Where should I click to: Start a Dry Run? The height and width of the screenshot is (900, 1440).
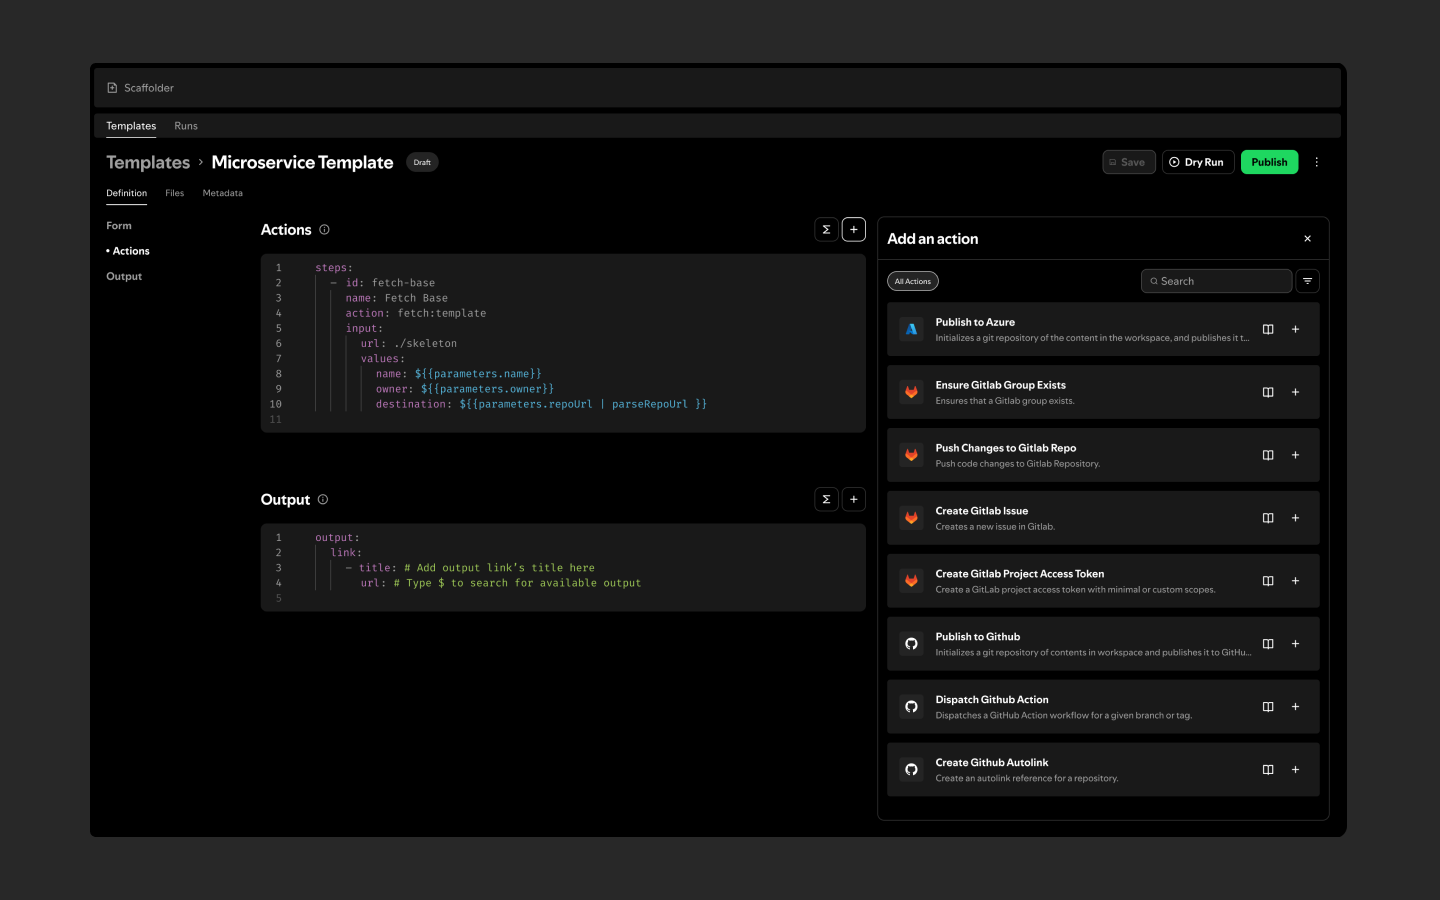coord(1198,162)
